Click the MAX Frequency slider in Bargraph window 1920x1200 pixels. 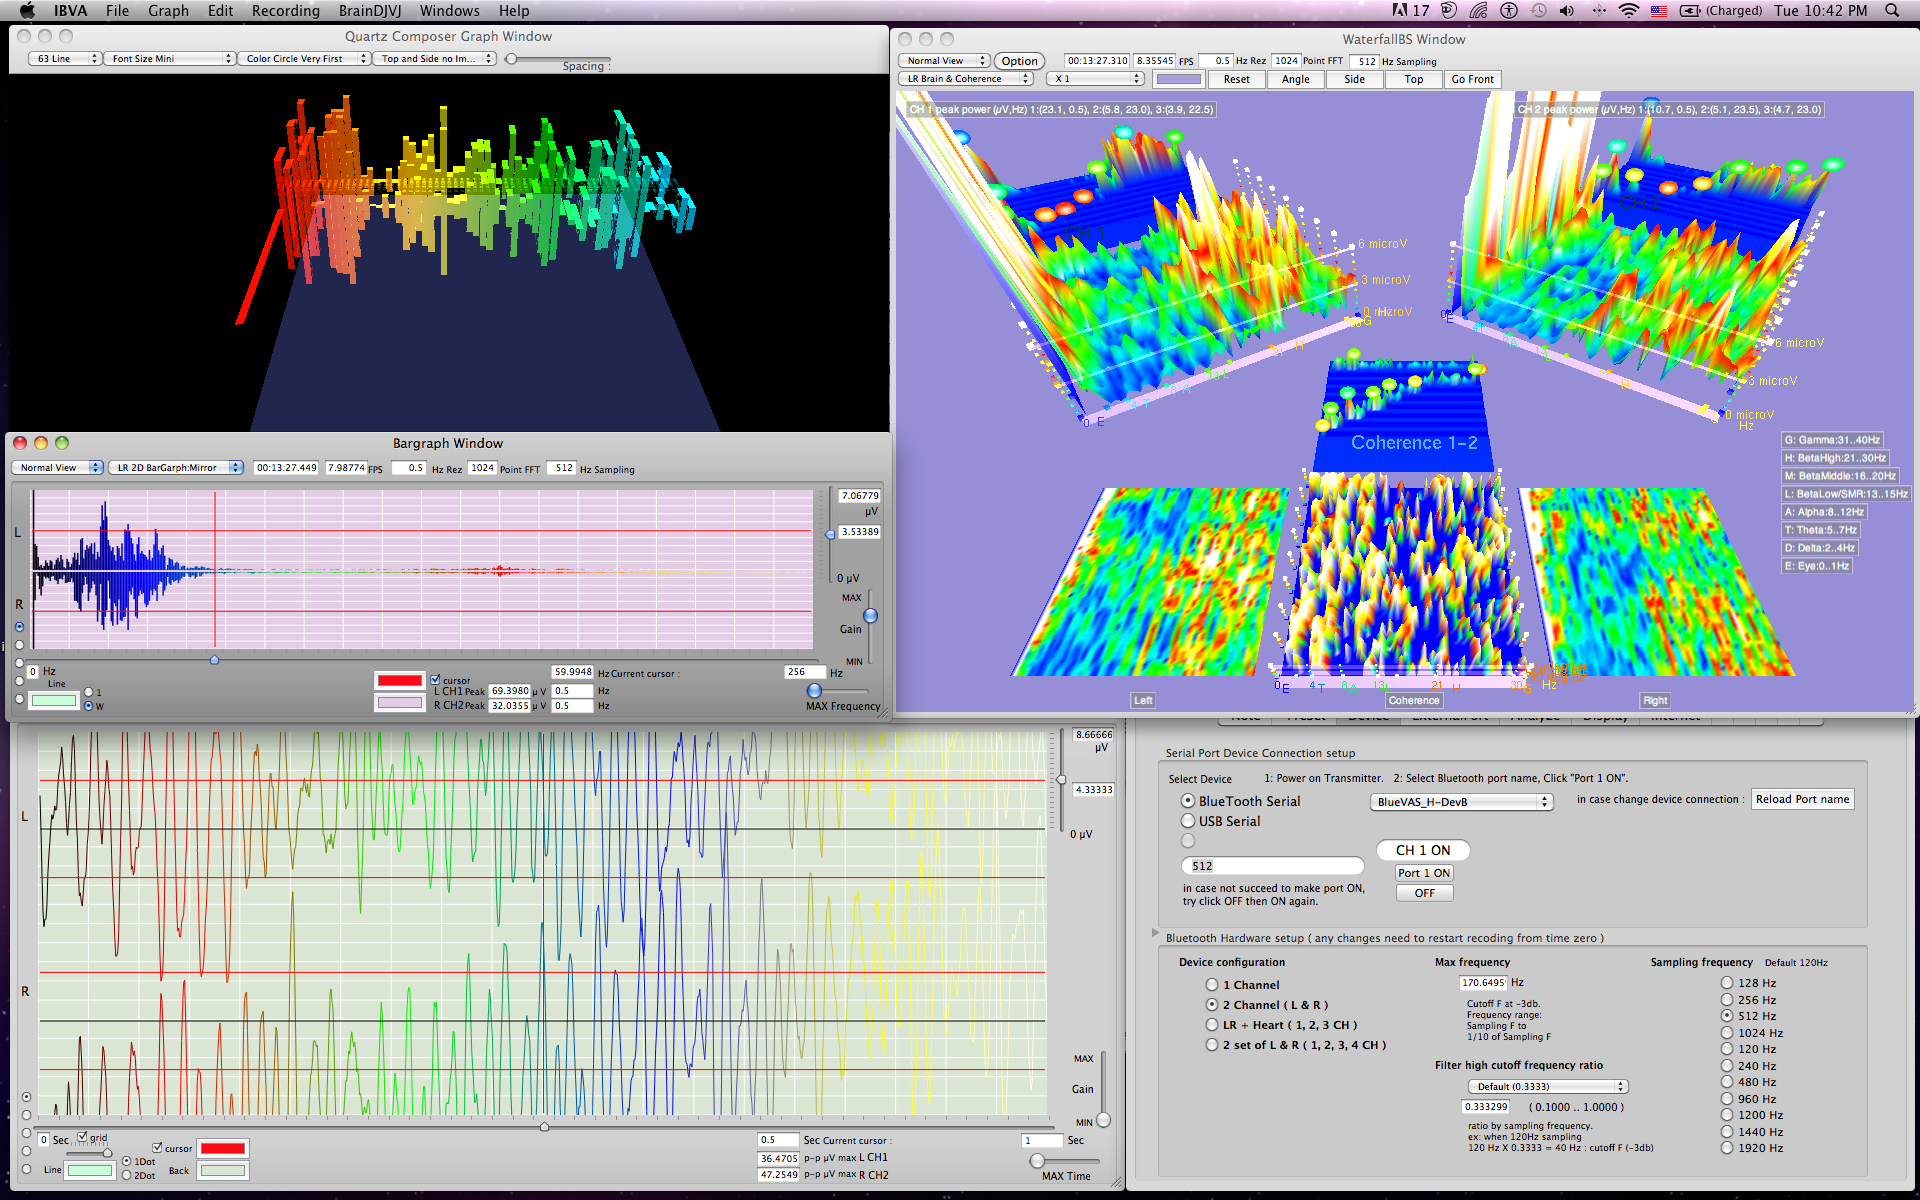point(838,691)
